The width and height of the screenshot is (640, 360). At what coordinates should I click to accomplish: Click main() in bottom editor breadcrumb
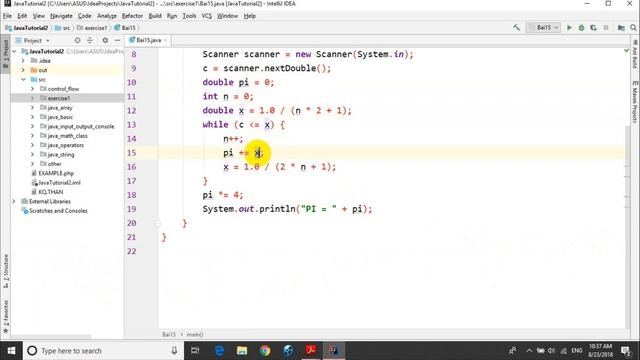[x=195, y=334]
